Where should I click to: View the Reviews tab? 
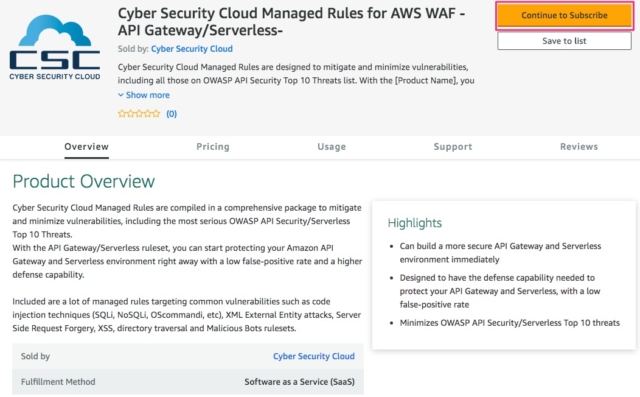[x=579, y=147]
